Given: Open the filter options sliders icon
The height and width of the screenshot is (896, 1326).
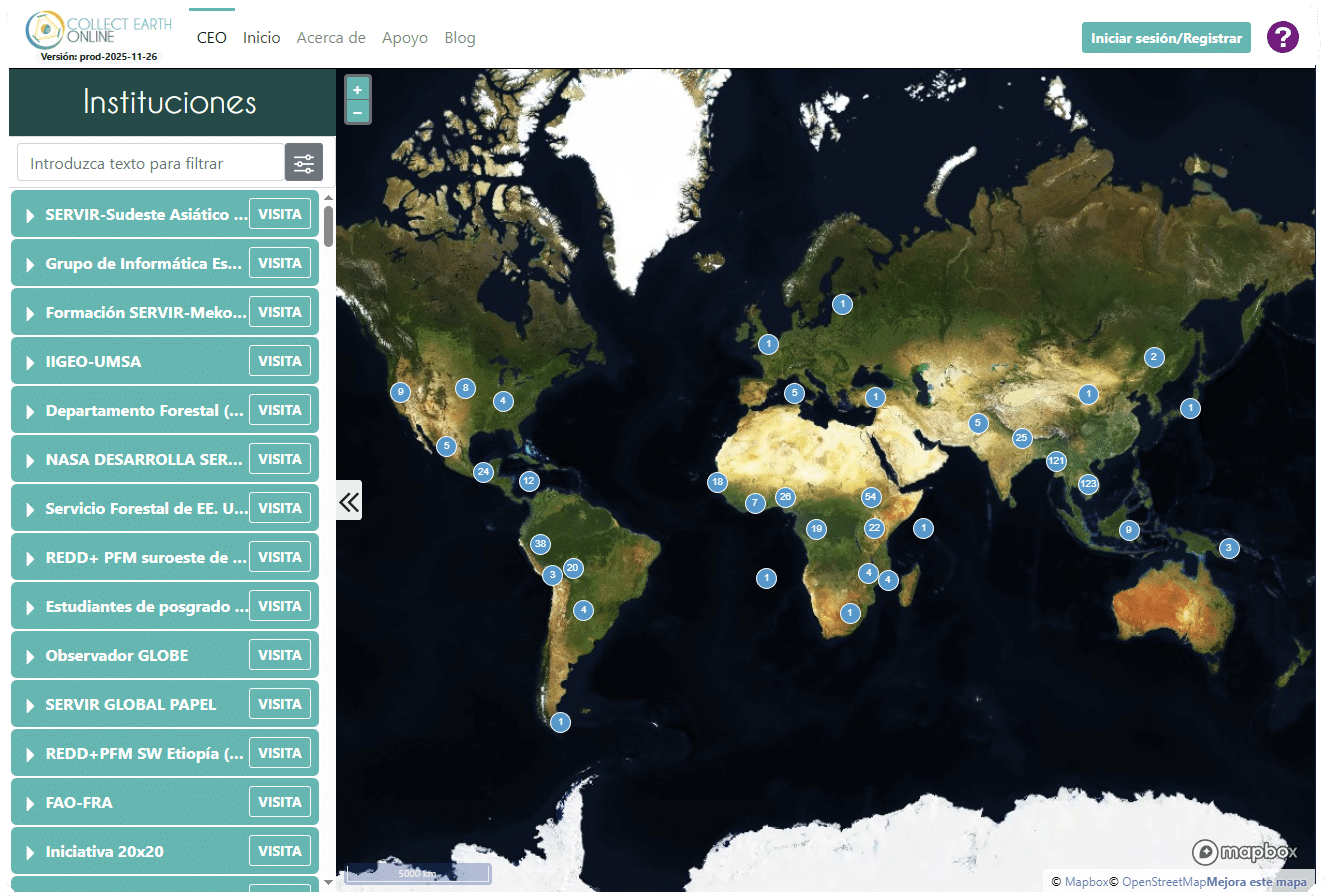Looking at the screenshot, I should (x=304, y=163).
